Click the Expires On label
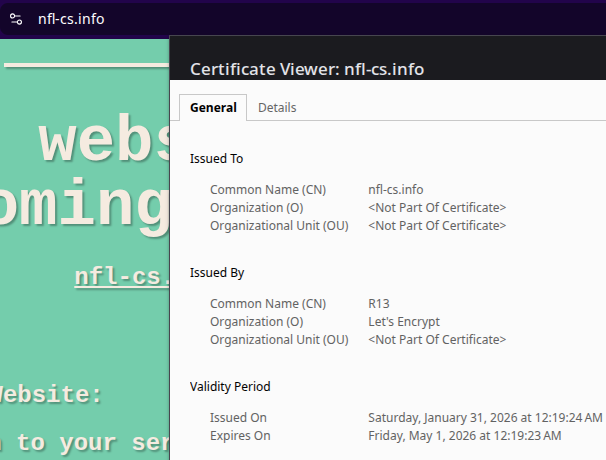This screenshot has width=606, height=460. pyautogui.click(x=240, y=436)
